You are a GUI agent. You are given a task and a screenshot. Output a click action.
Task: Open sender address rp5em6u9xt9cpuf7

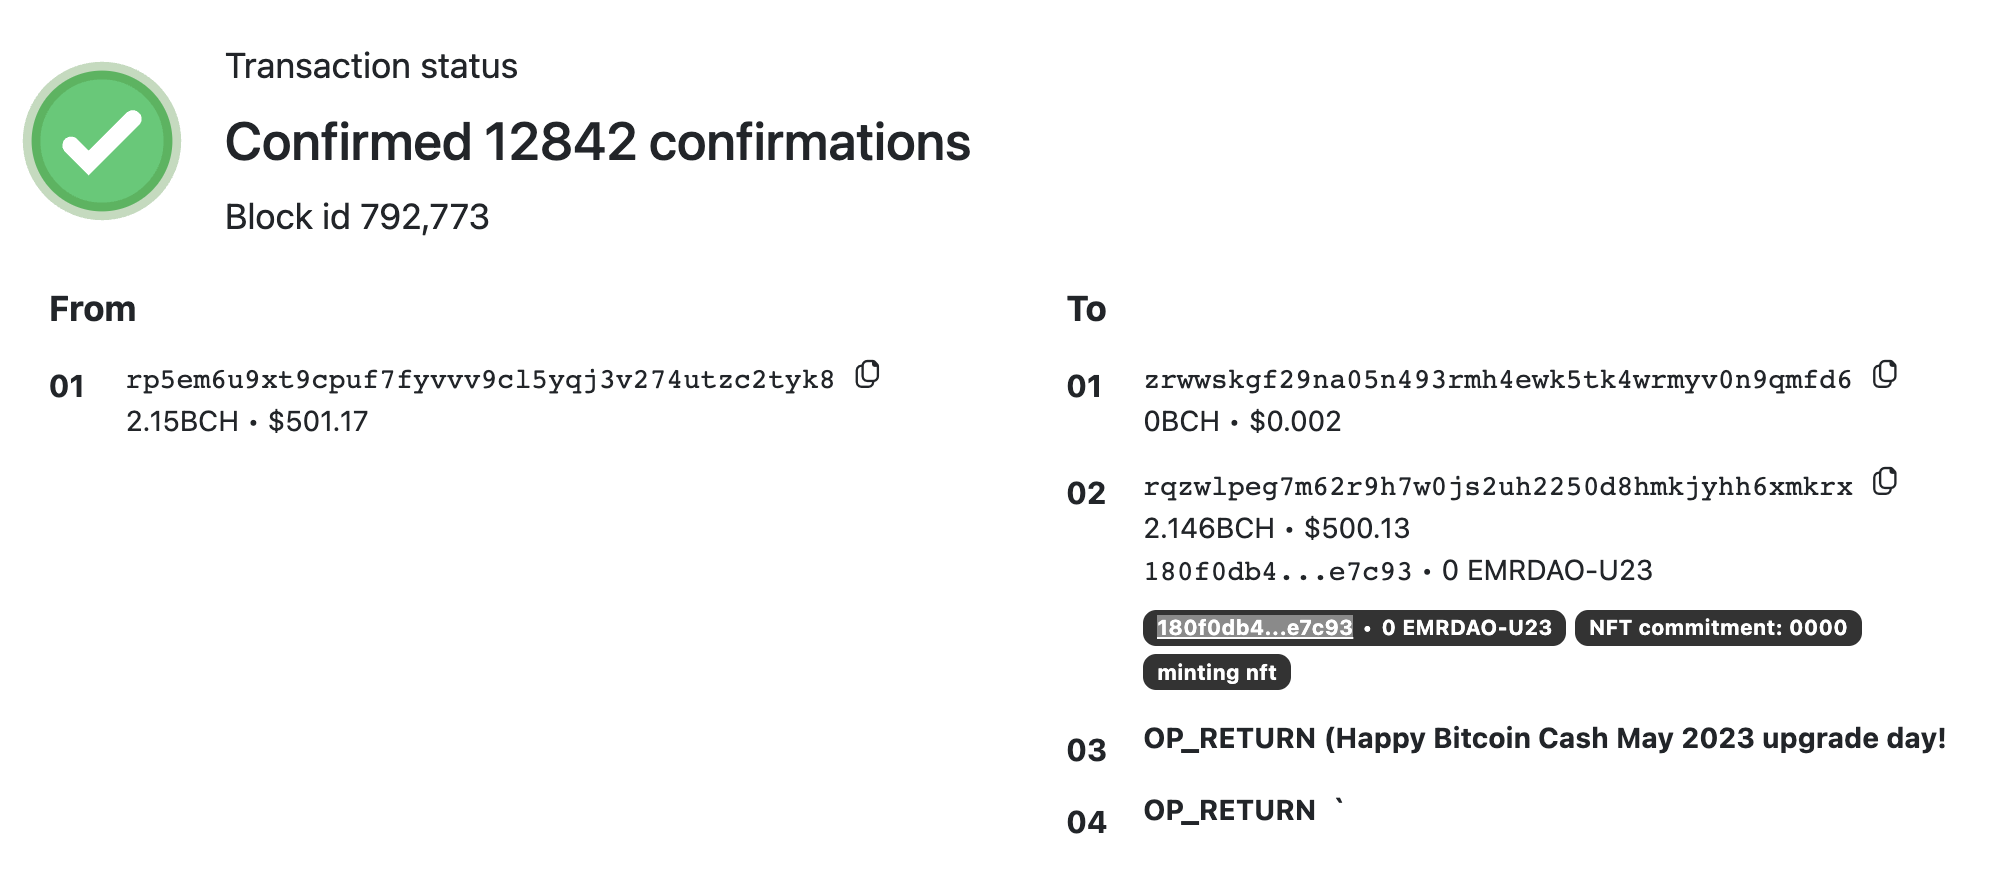click(480, 381)
